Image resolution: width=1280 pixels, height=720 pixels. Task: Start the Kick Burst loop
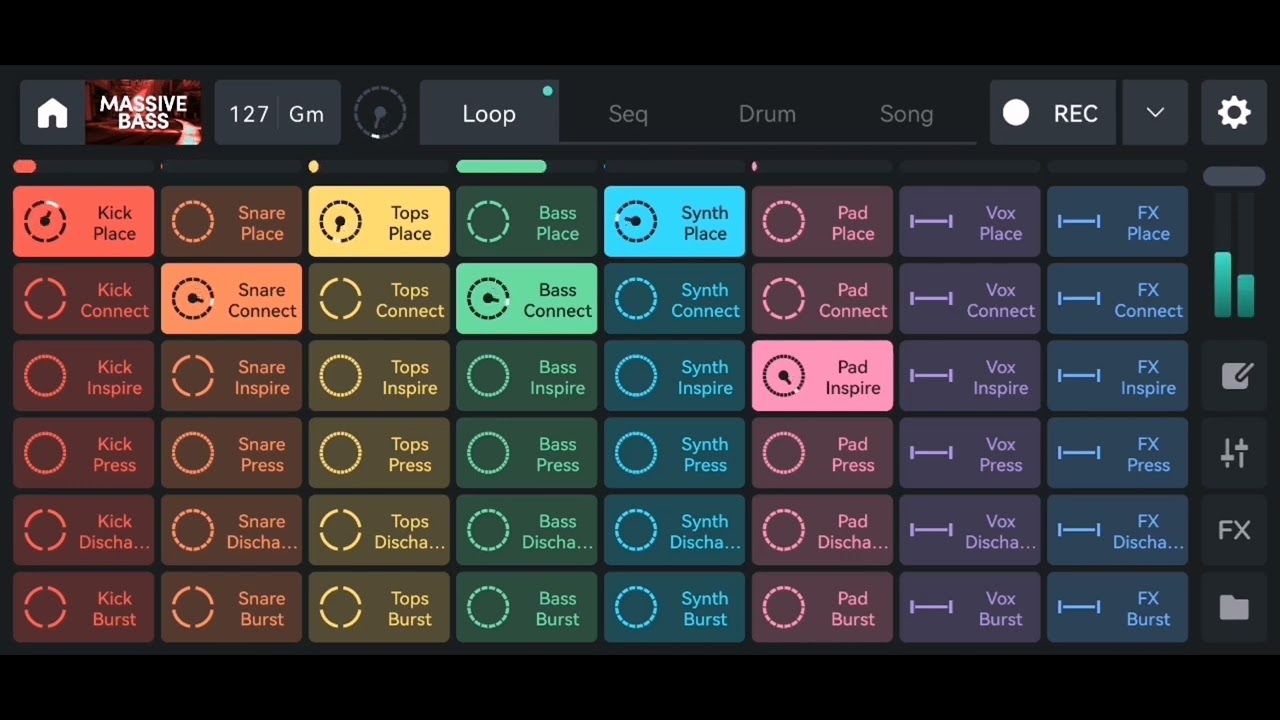point(84,607)
